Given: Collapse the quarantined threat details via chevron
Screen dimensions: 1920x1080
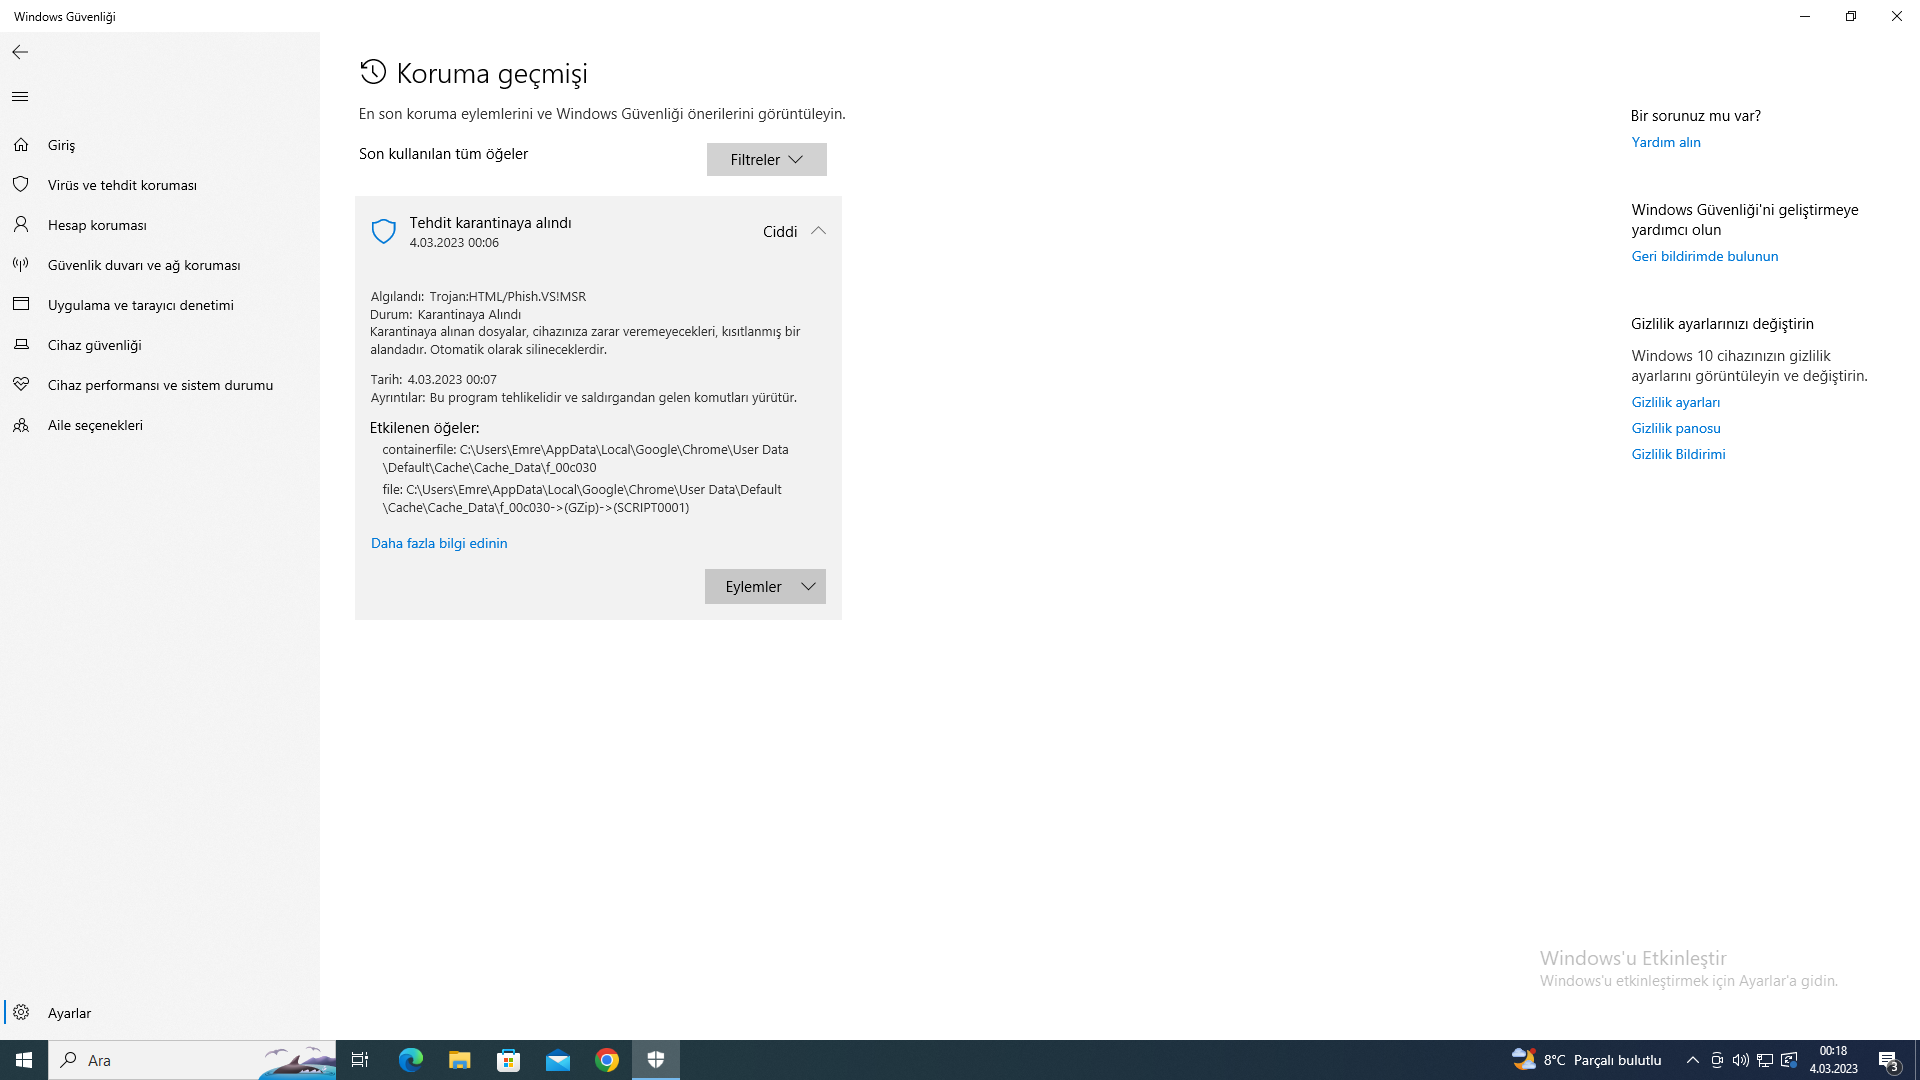Looking at the screenshot, I should 818,231.
